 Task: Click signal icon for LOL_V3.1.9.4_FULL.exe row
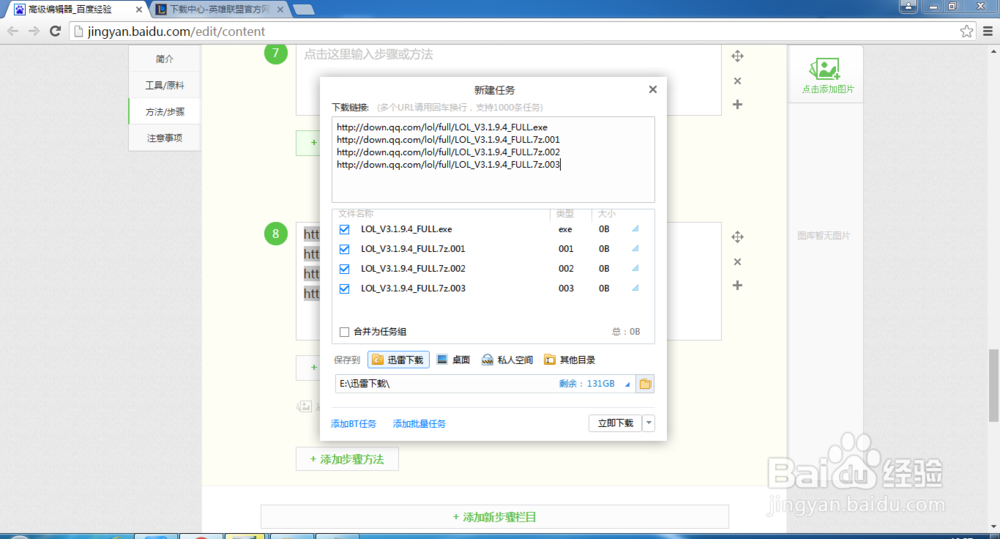635,228
